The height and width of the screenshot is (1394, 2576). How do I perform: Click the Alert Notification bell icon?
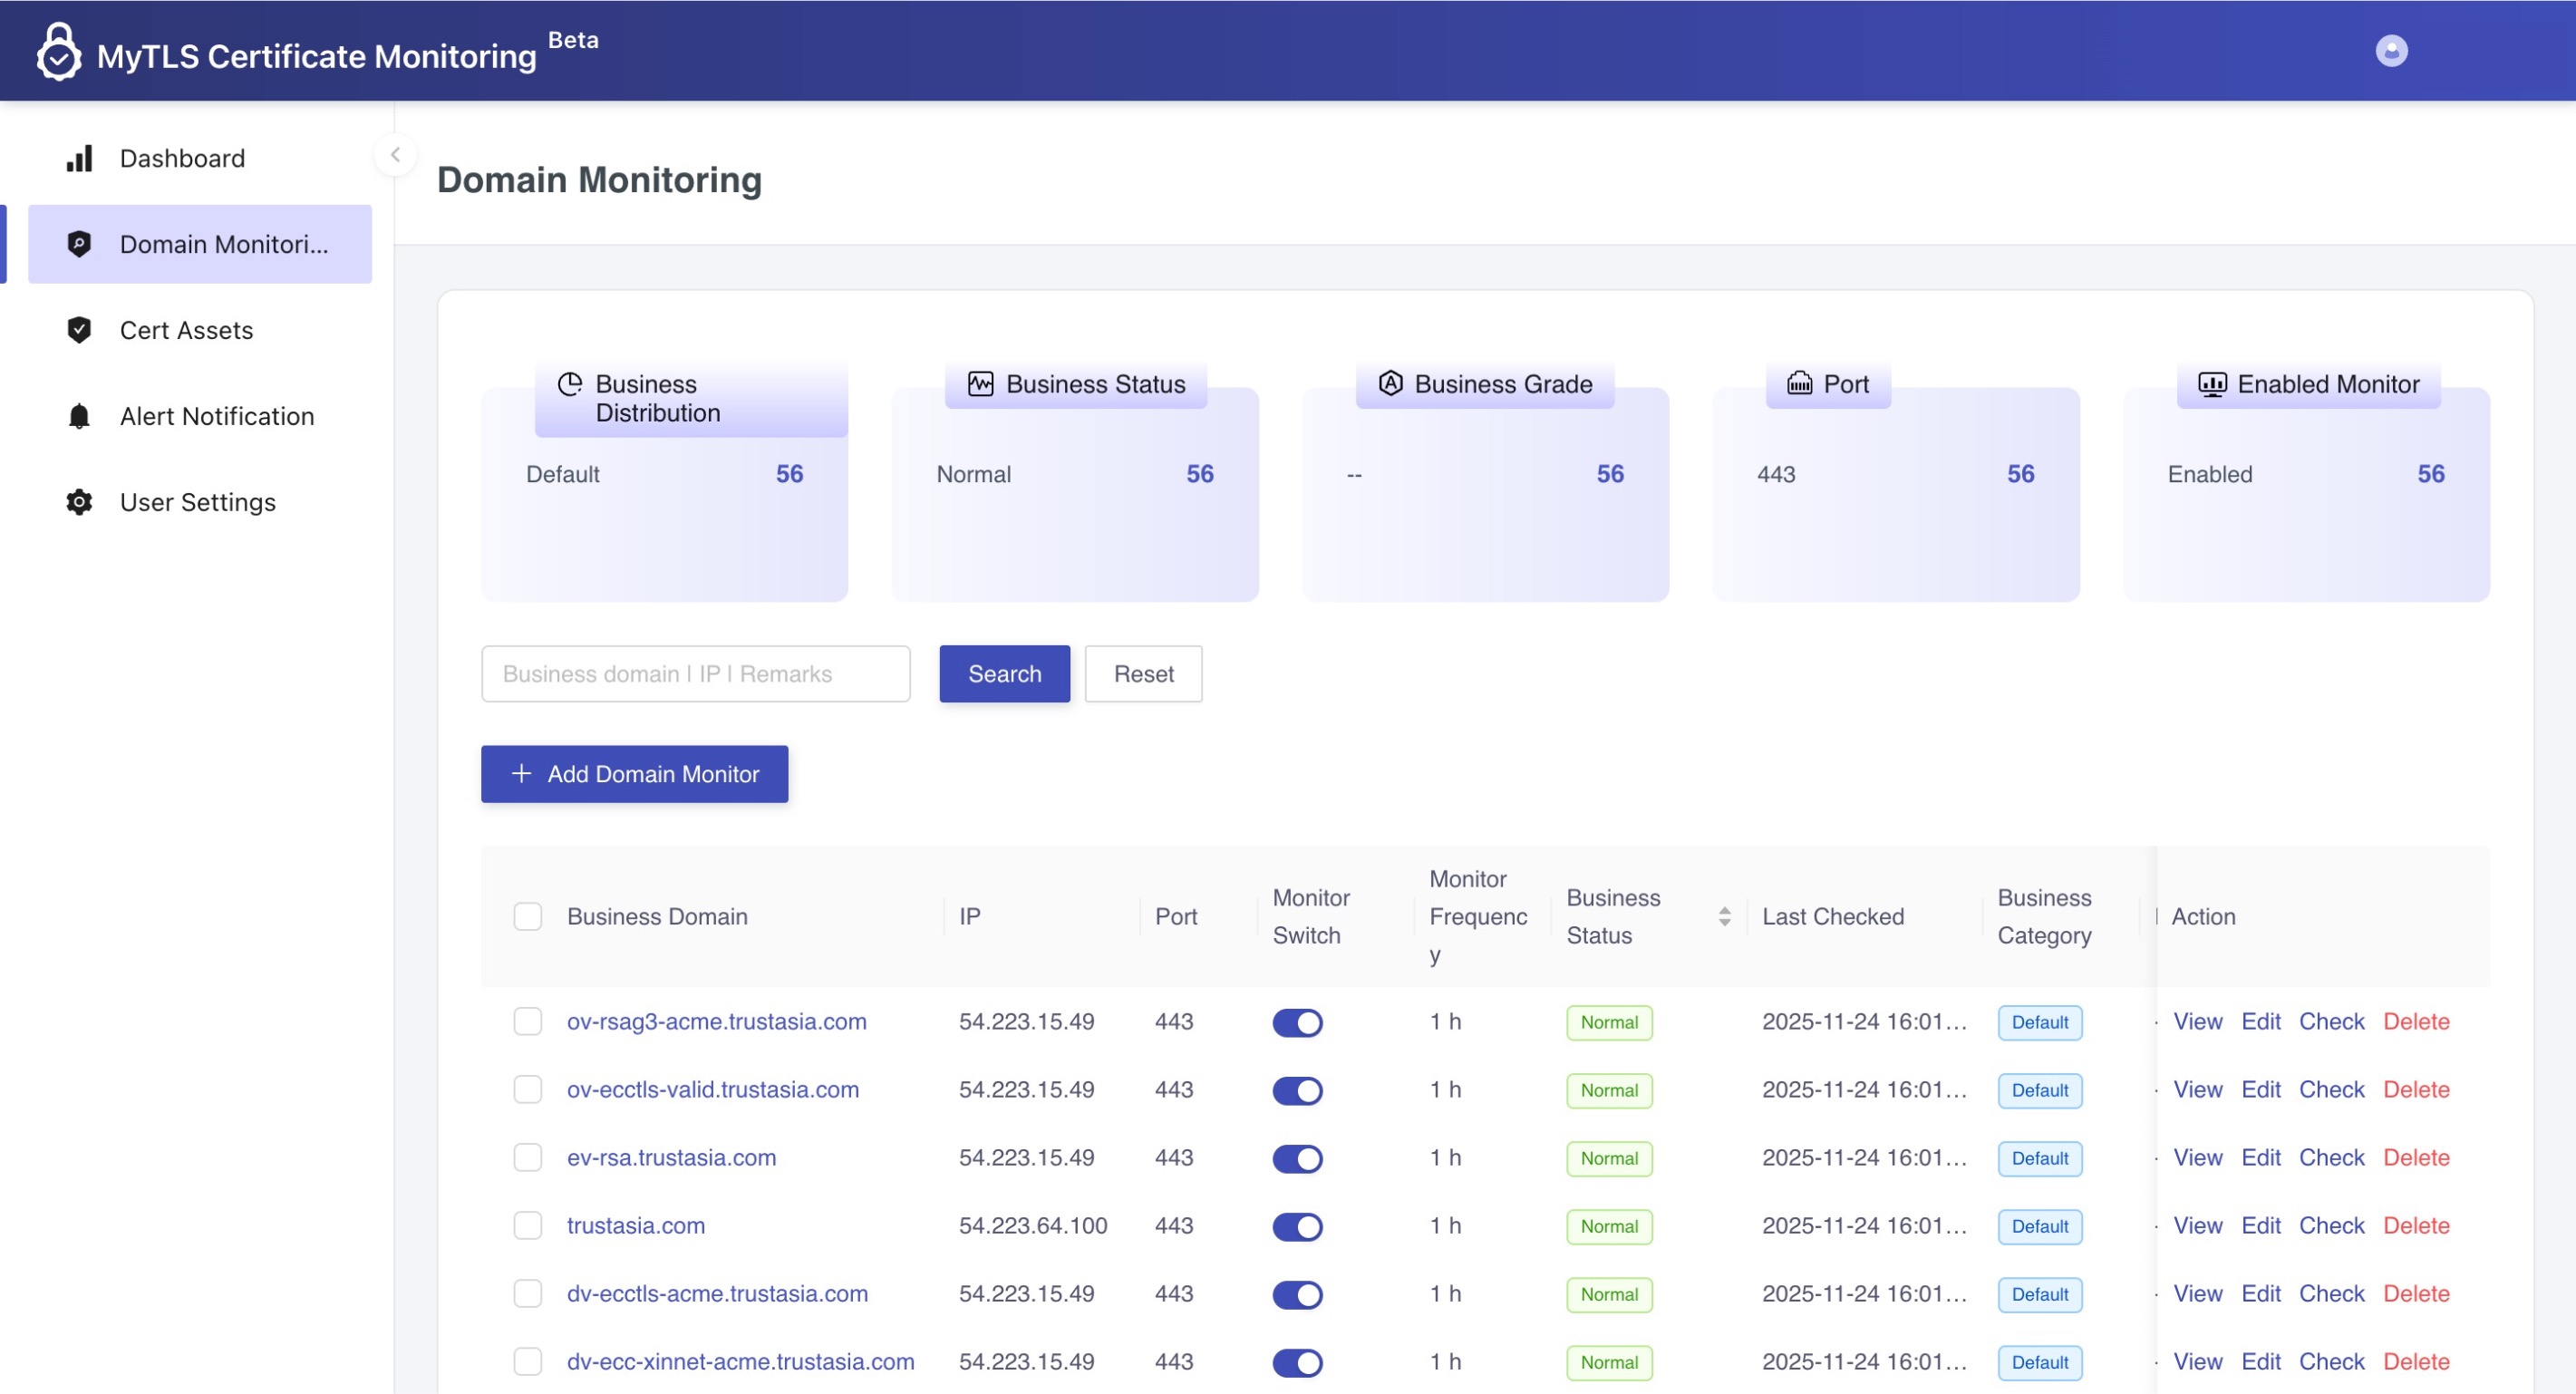tap(79, 415)
